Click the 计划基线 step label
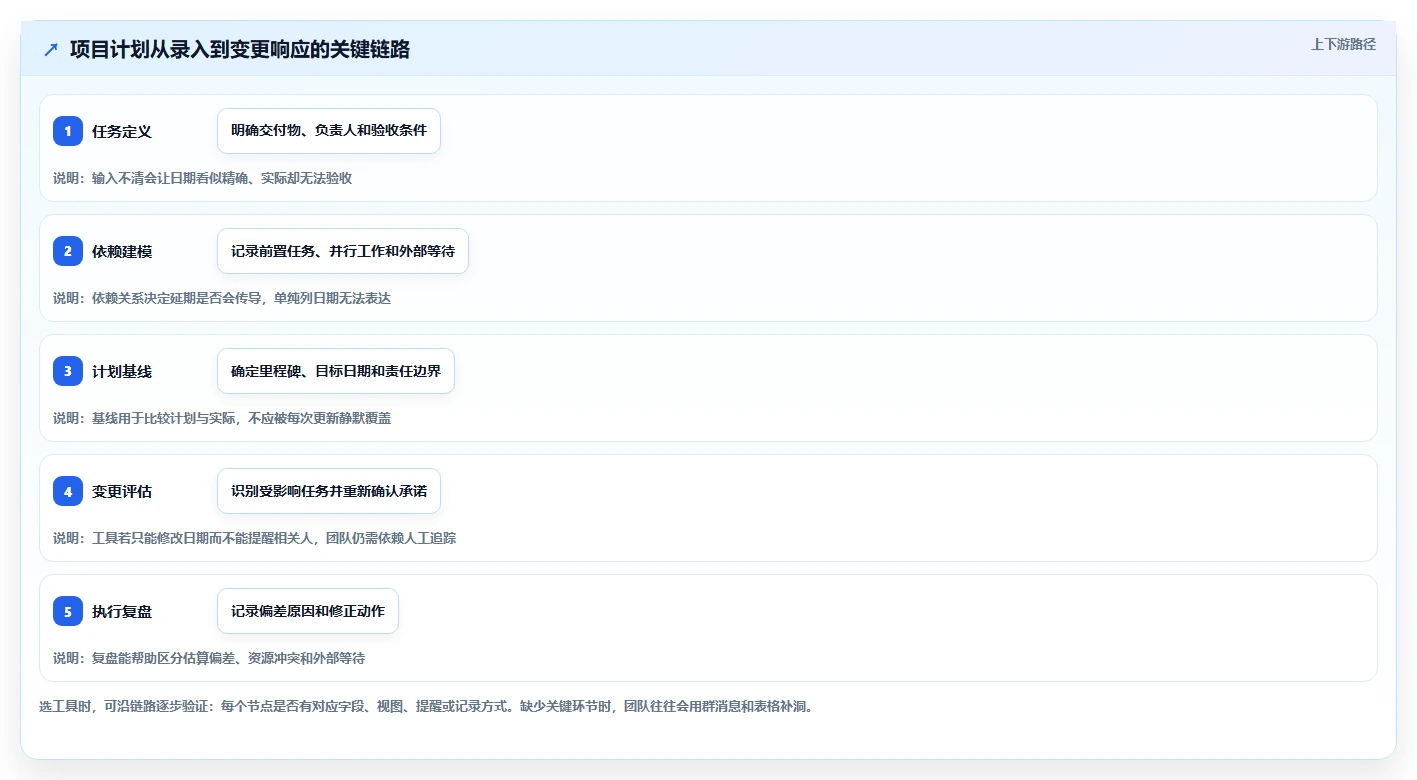1417x780 pixels. click(x=122, y=371)
